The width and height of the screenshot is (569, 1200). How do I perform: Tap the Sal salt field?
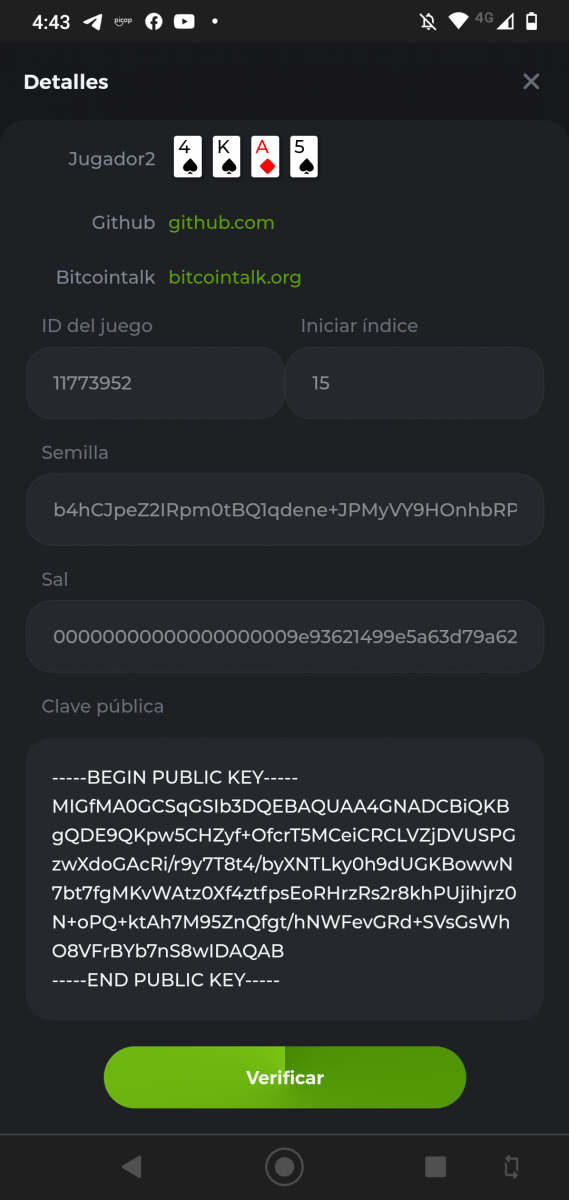click(285, 636)
